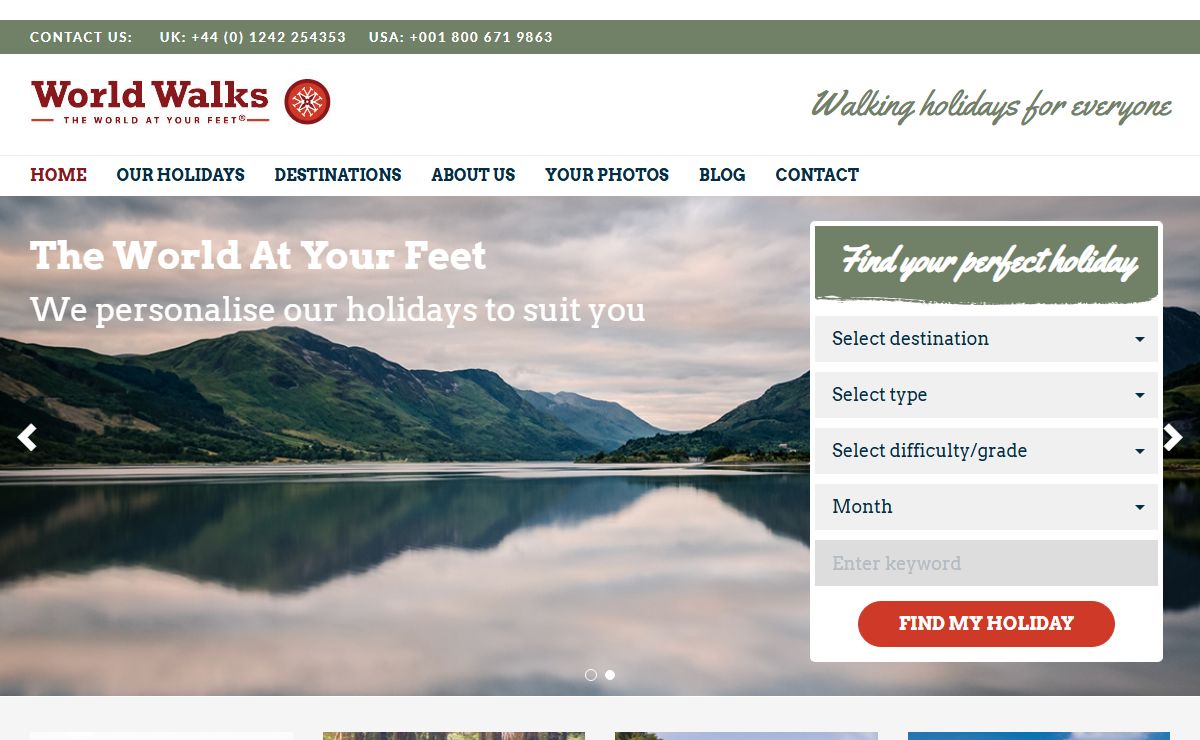Click the red World Walks compass emblem
This screenshot has width=1200, height=740.
pyautogui.click(x=307, y=102)
